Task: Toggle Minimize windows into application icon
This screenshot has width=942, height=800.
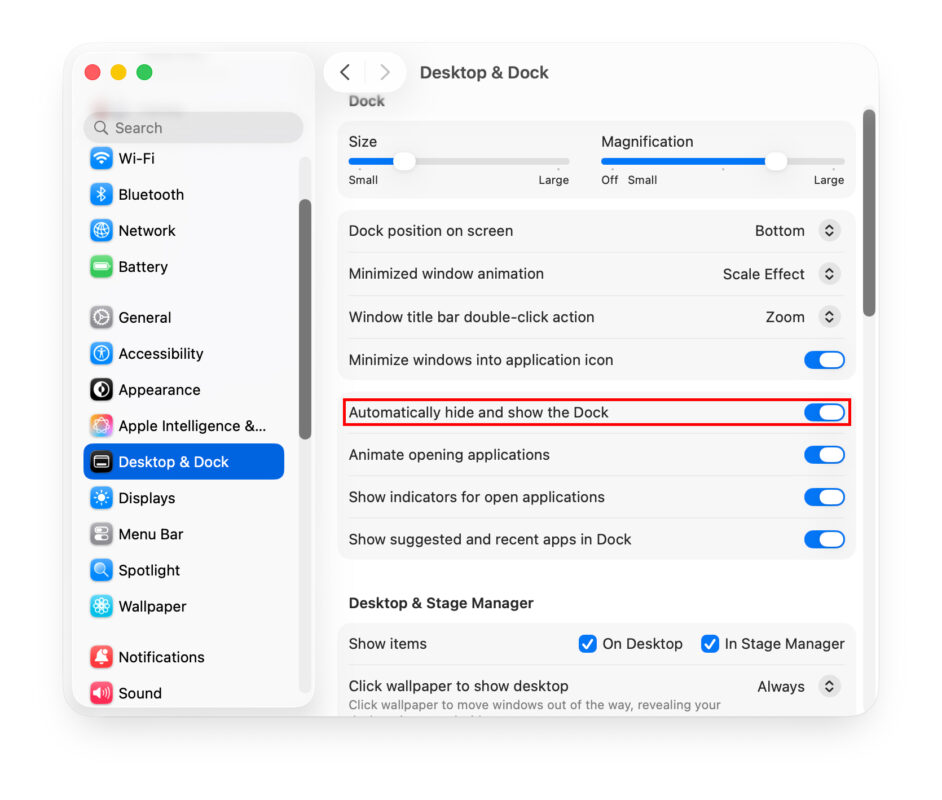Action: pyautogui.click(x=824, y=360)
